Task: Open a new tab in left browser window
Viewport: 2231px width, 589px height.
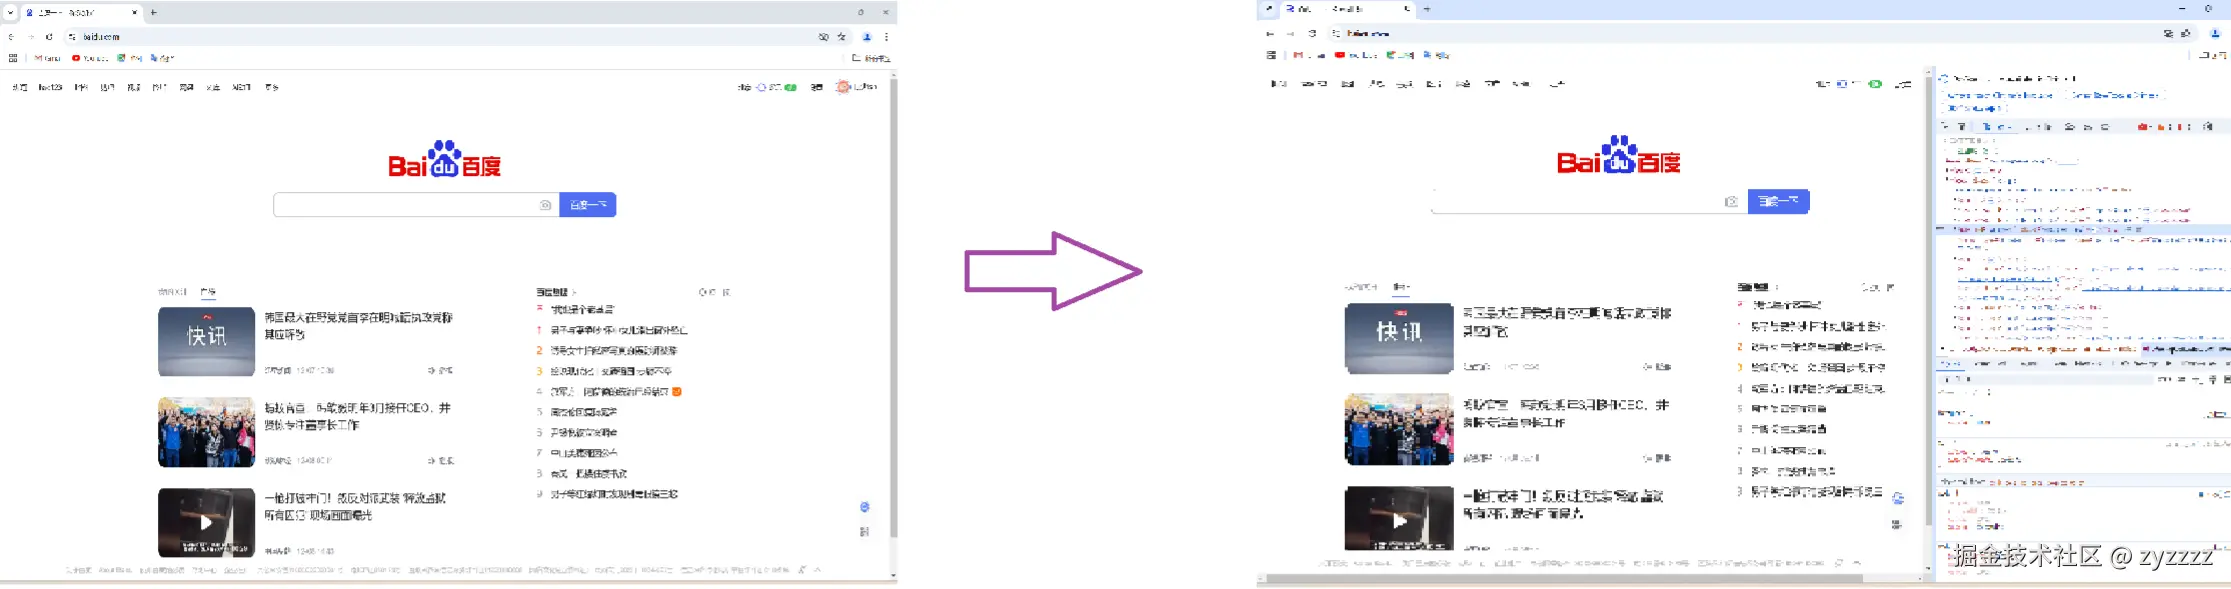Action: [x=153, y=13]
